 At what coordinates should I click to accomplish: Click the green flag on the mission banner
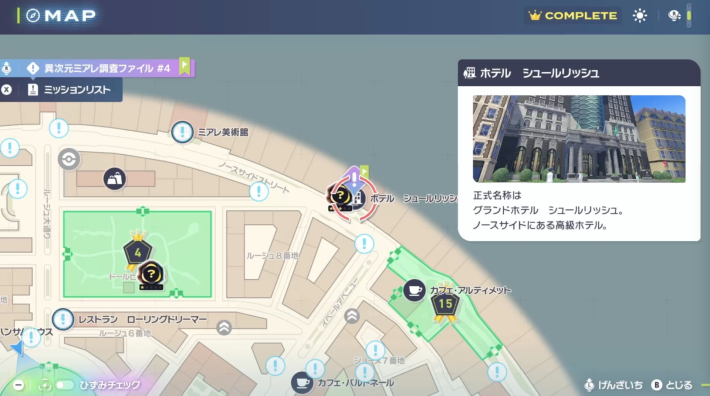(x=184, y=66)
